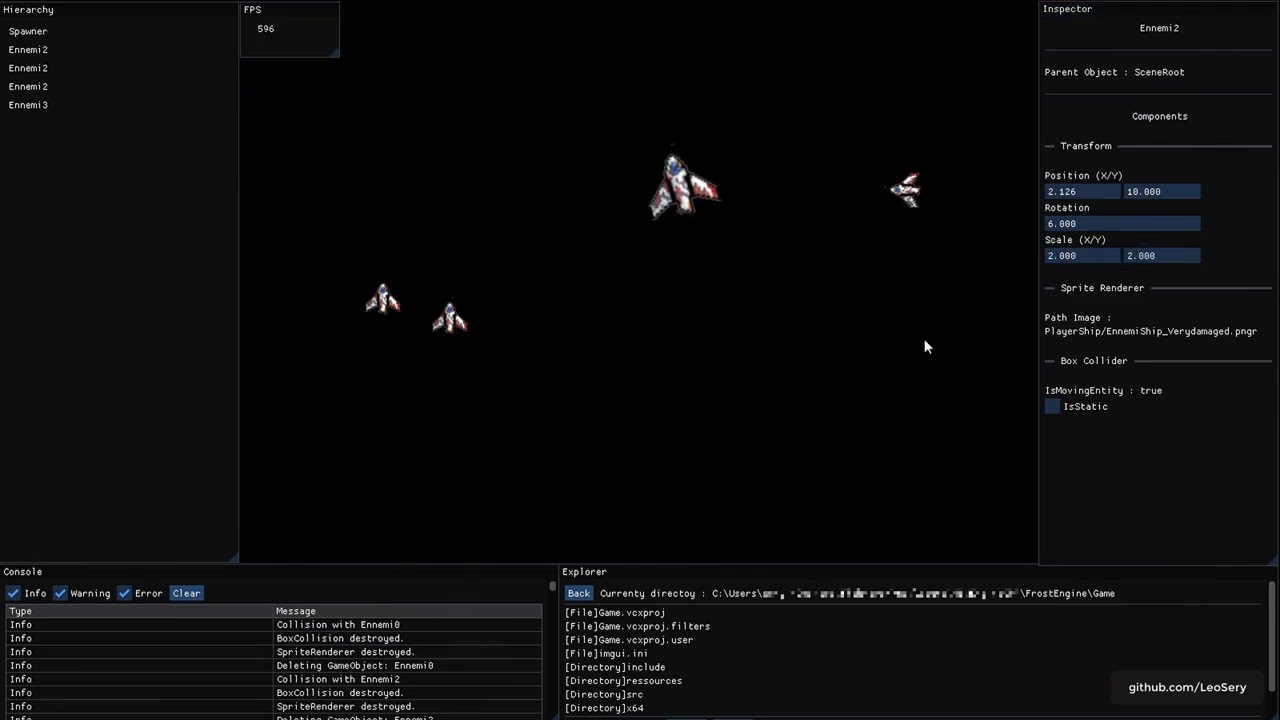Image resolution: width=1280 pixels, height=720 pixels.
Task: Toggle the Warning filter checkbox
Action: (x=60, y=593)
